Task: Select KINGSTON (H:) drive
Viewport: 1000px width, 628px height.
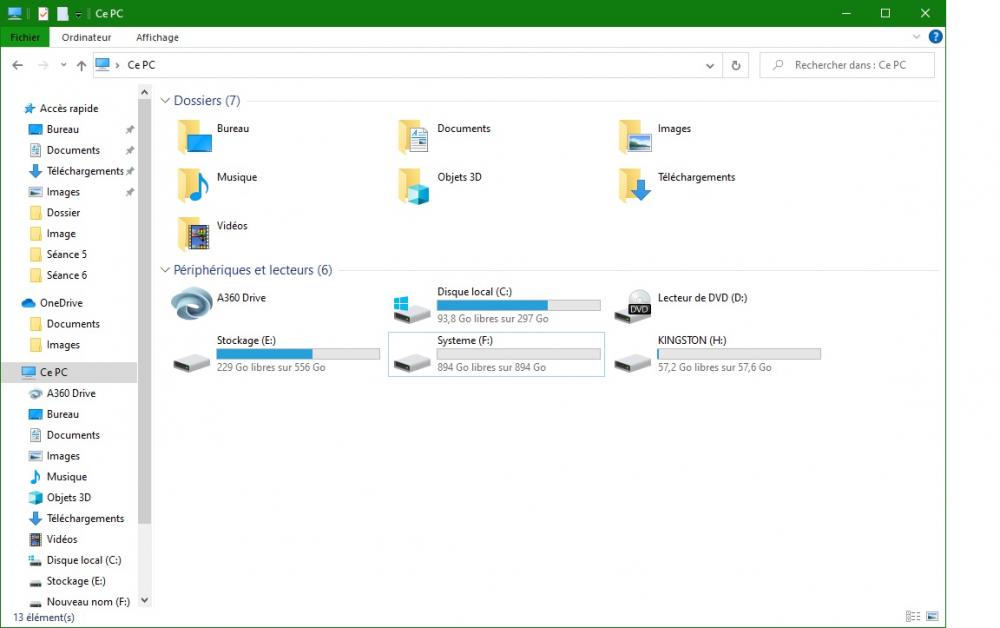Action: click(717, 354)
